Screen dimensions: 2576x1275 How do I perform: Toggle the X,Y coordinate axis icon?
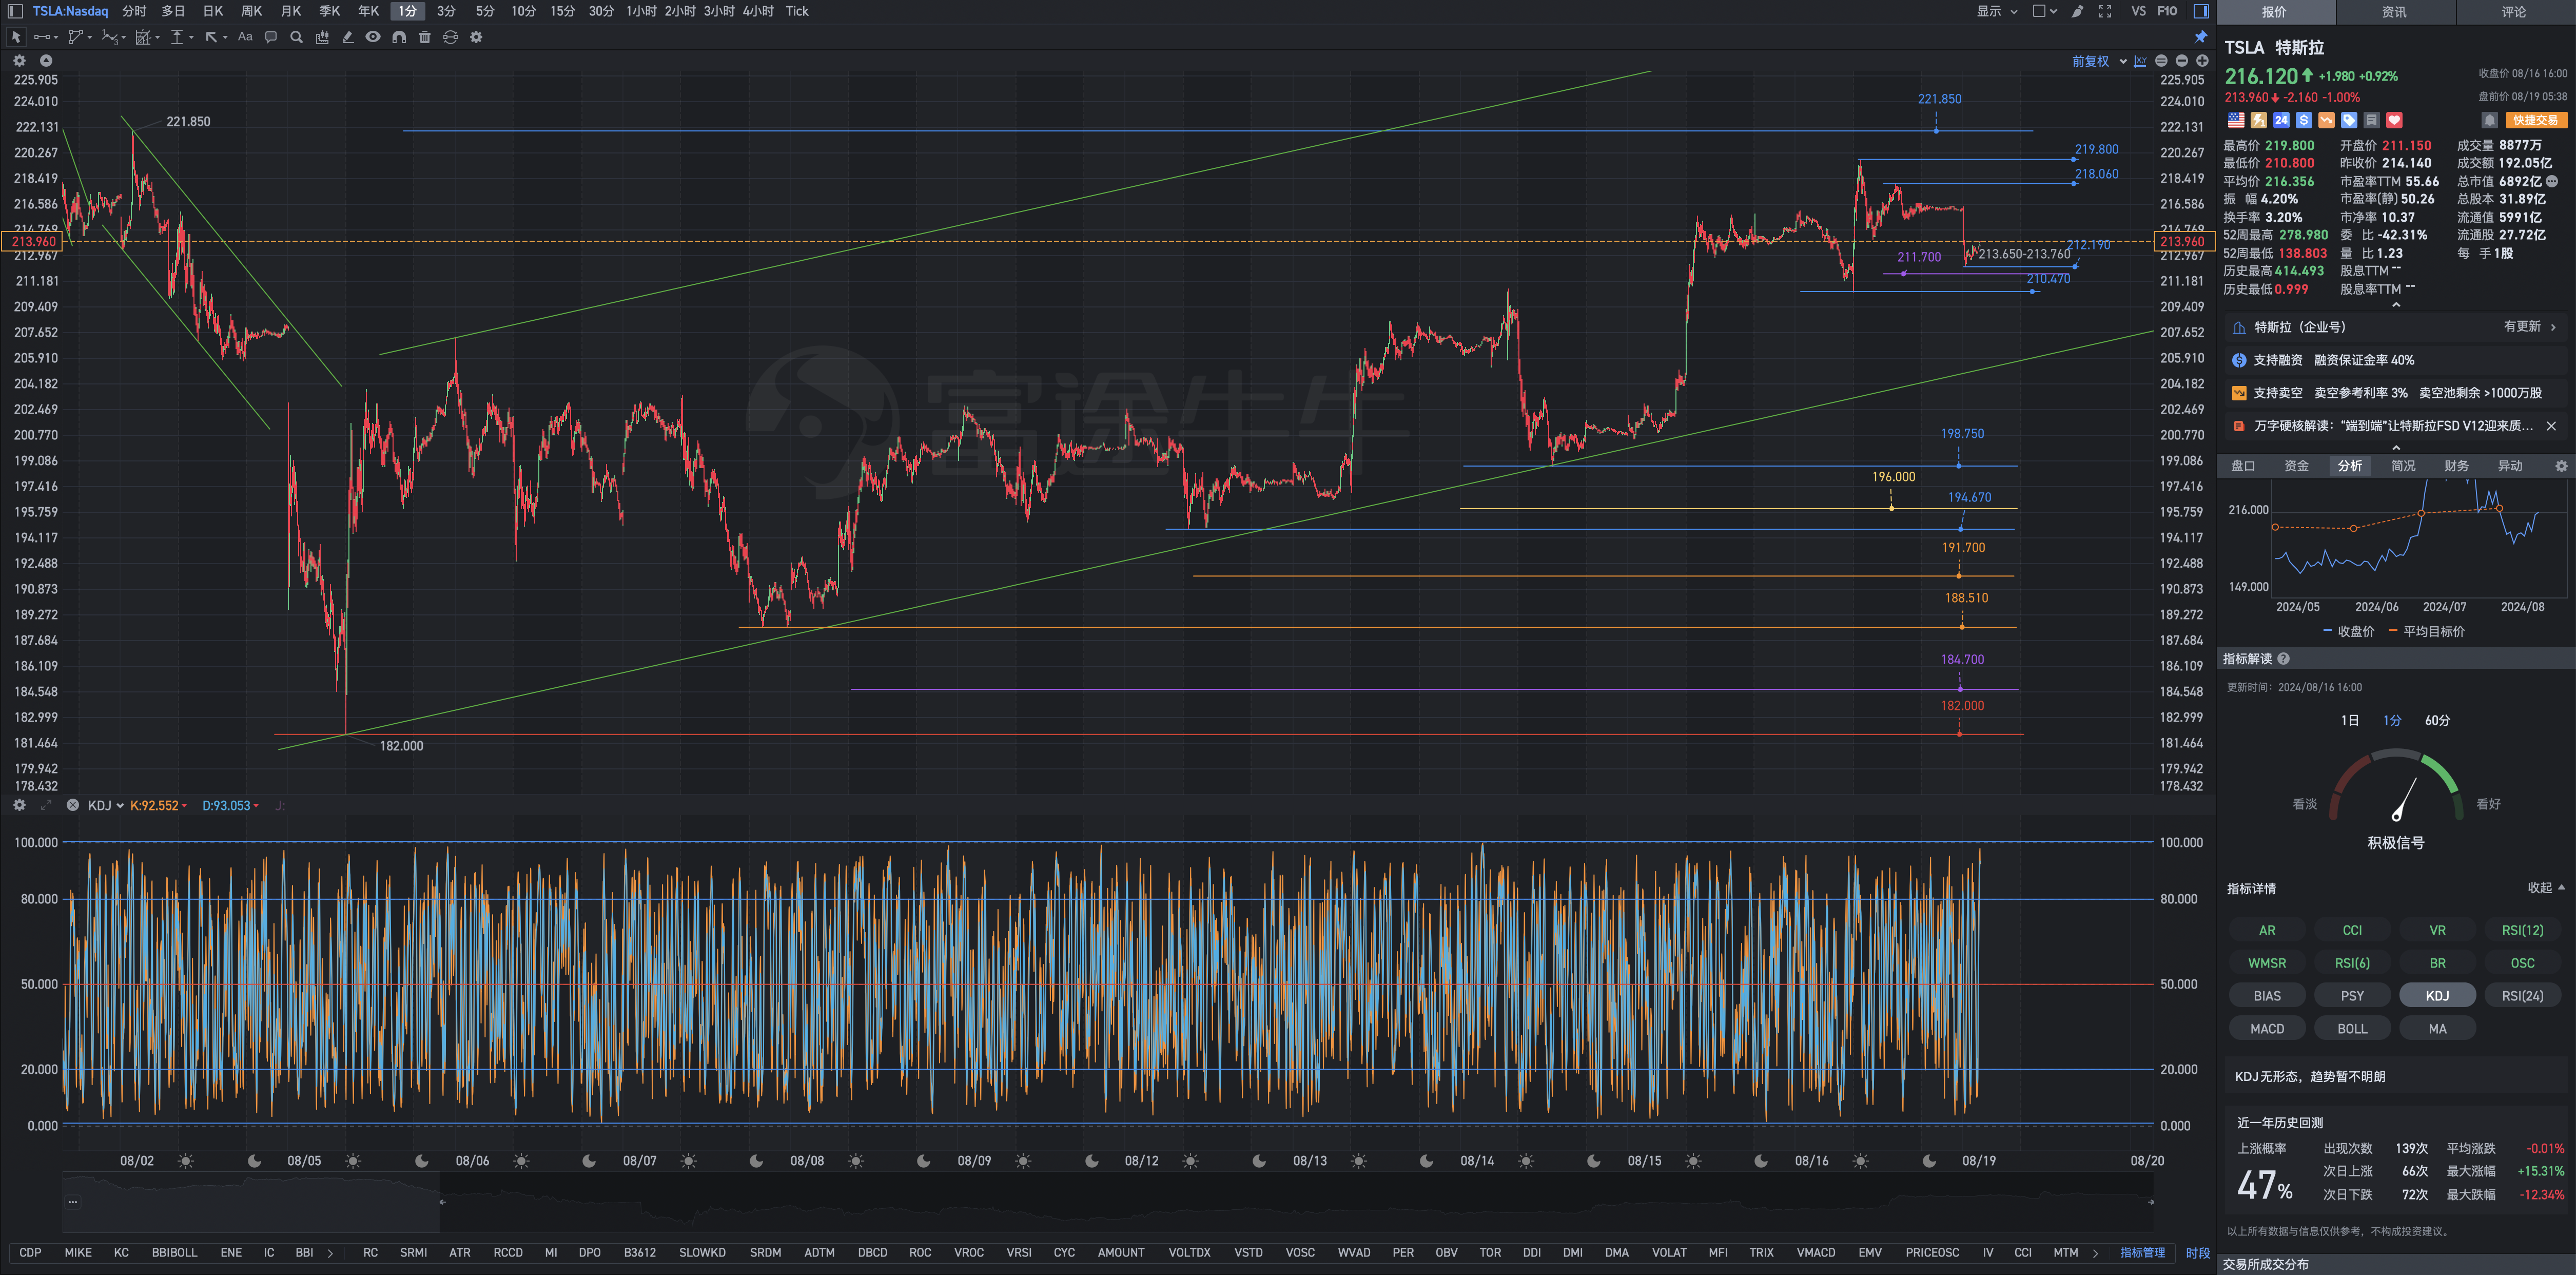click(x=2140, y=61)
